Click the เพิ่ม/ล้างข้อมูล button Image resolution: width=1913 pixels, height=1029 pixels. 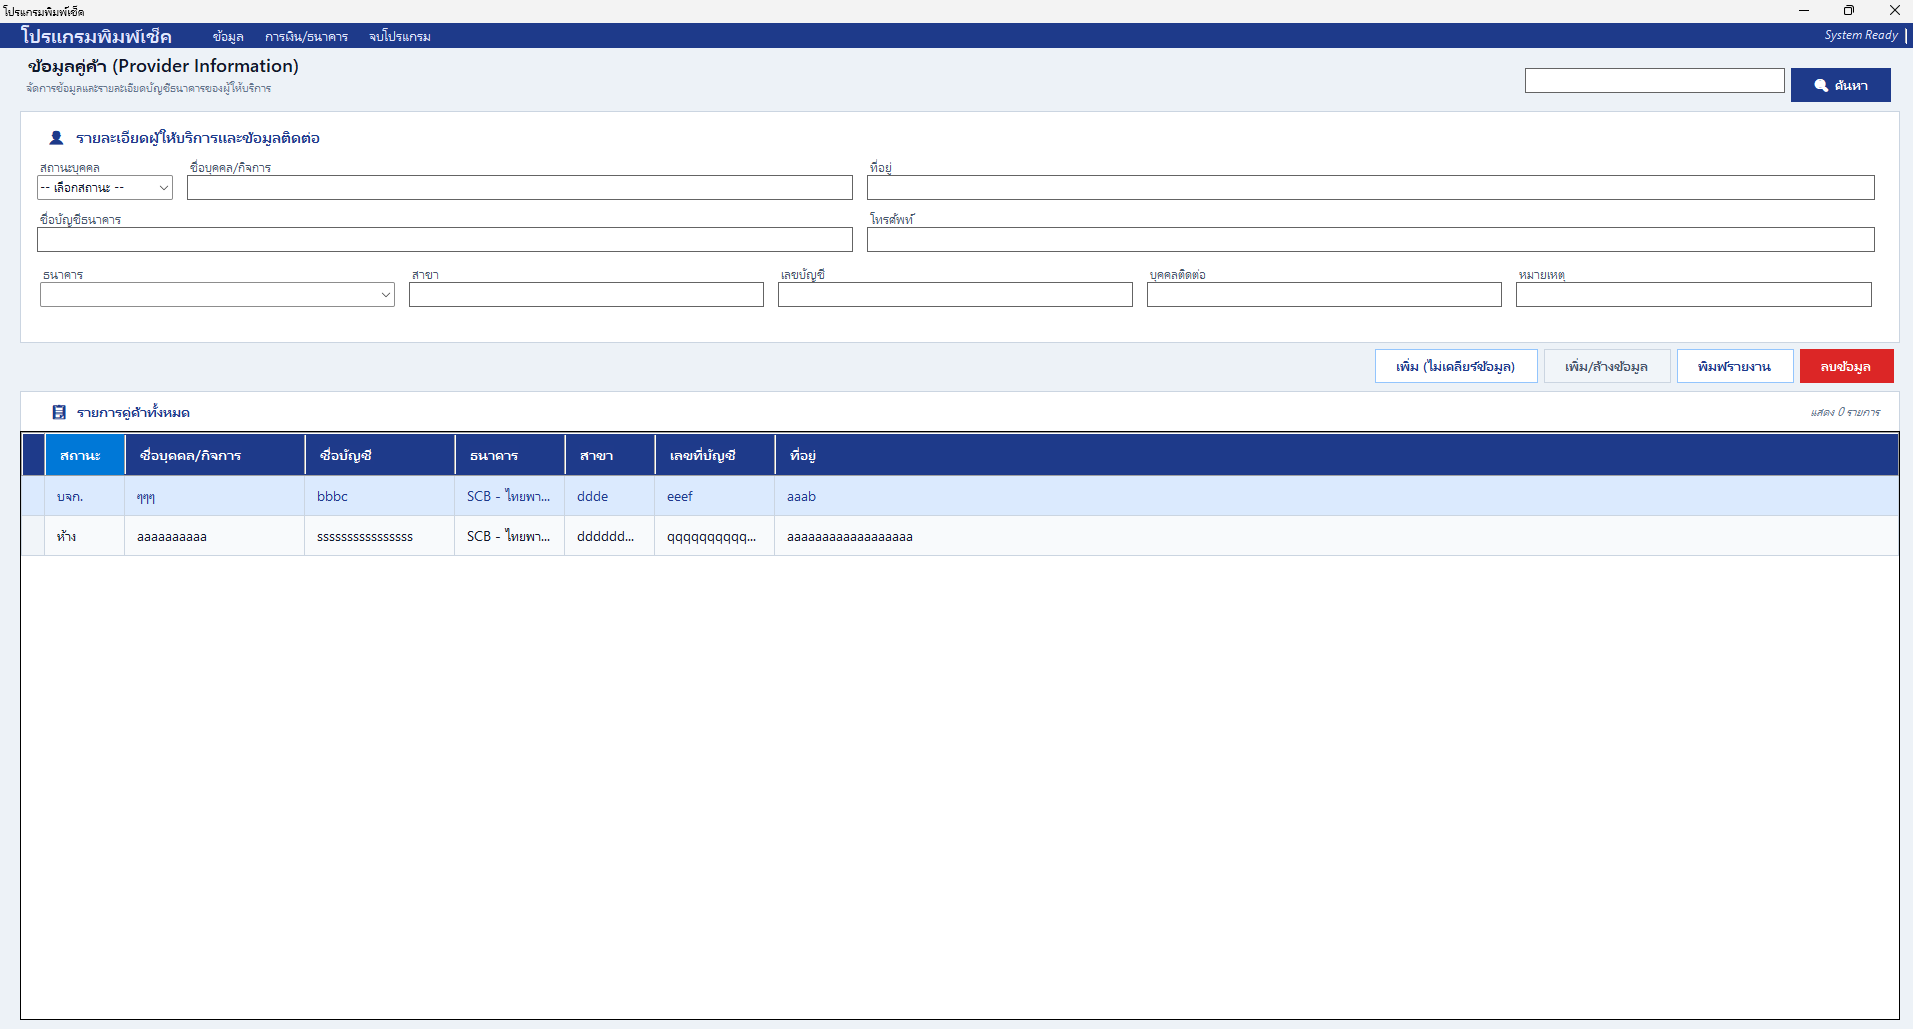click(x=1606, y=366)
